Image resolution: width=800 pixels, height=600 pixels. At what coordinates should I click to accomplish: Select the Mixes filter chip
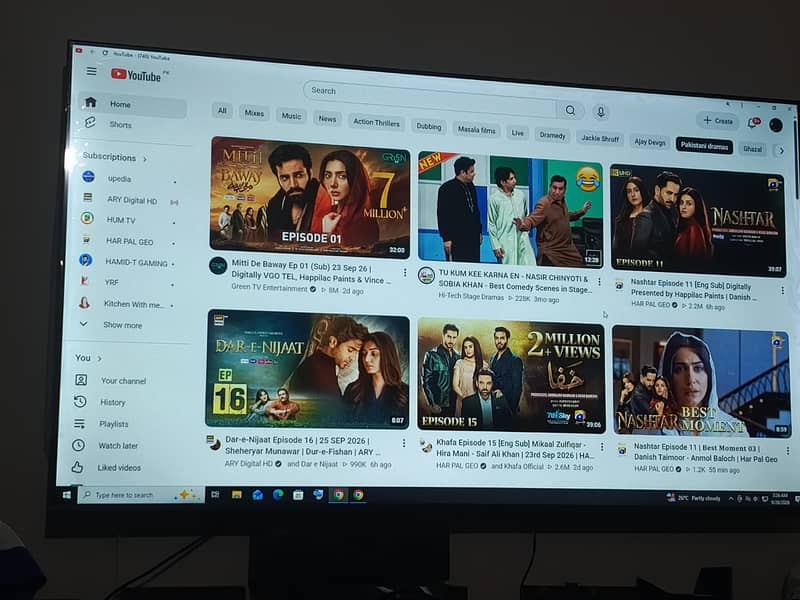254,113
